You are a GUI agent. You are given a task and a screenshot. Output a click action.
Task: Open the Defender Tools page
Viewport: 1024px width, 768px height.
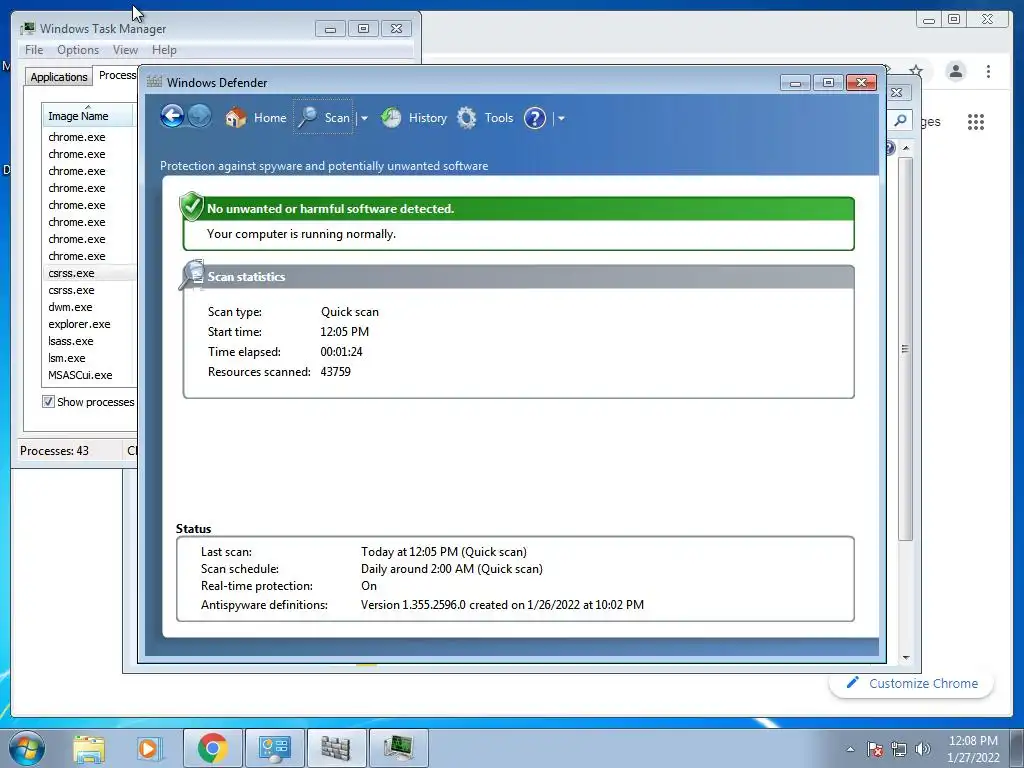(485, 118)
